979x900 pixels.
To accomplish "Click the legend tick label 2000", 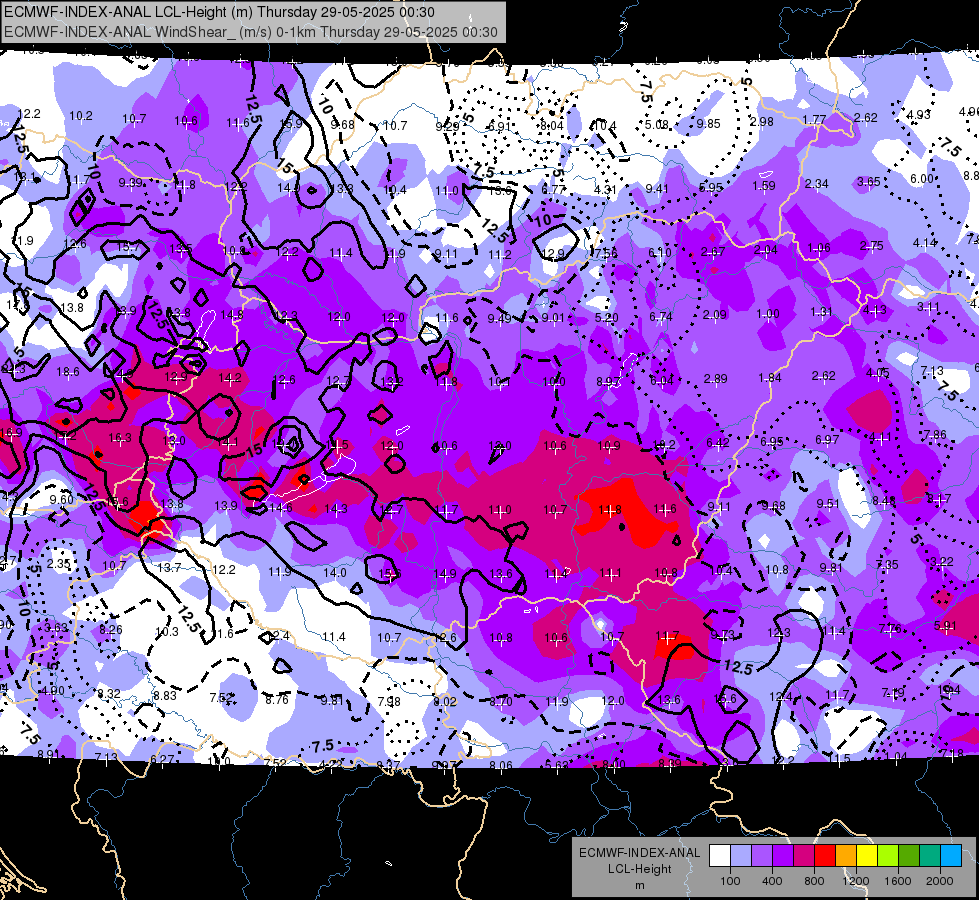I will click(x=940, y=881).
